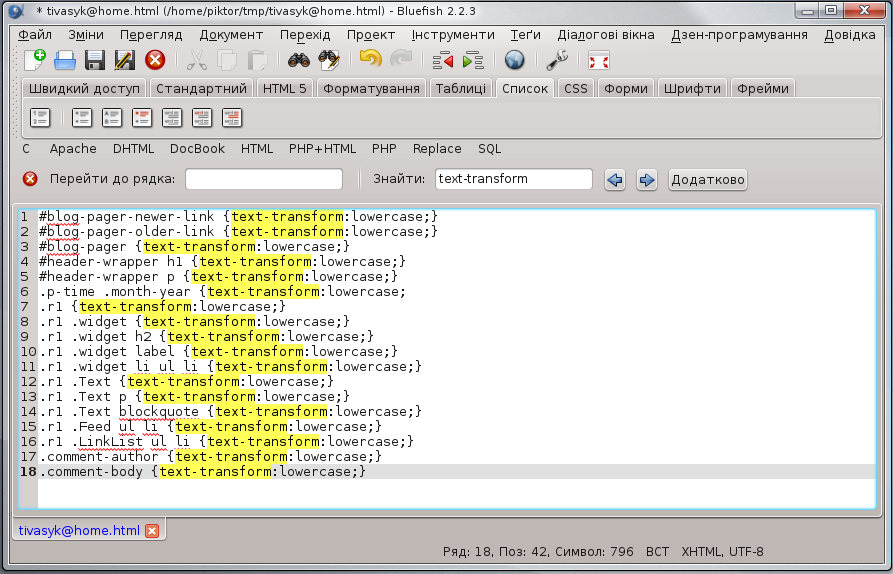Screen dimensions: 893x574
Task: Create a new file with the New icon
Action: 35,60
